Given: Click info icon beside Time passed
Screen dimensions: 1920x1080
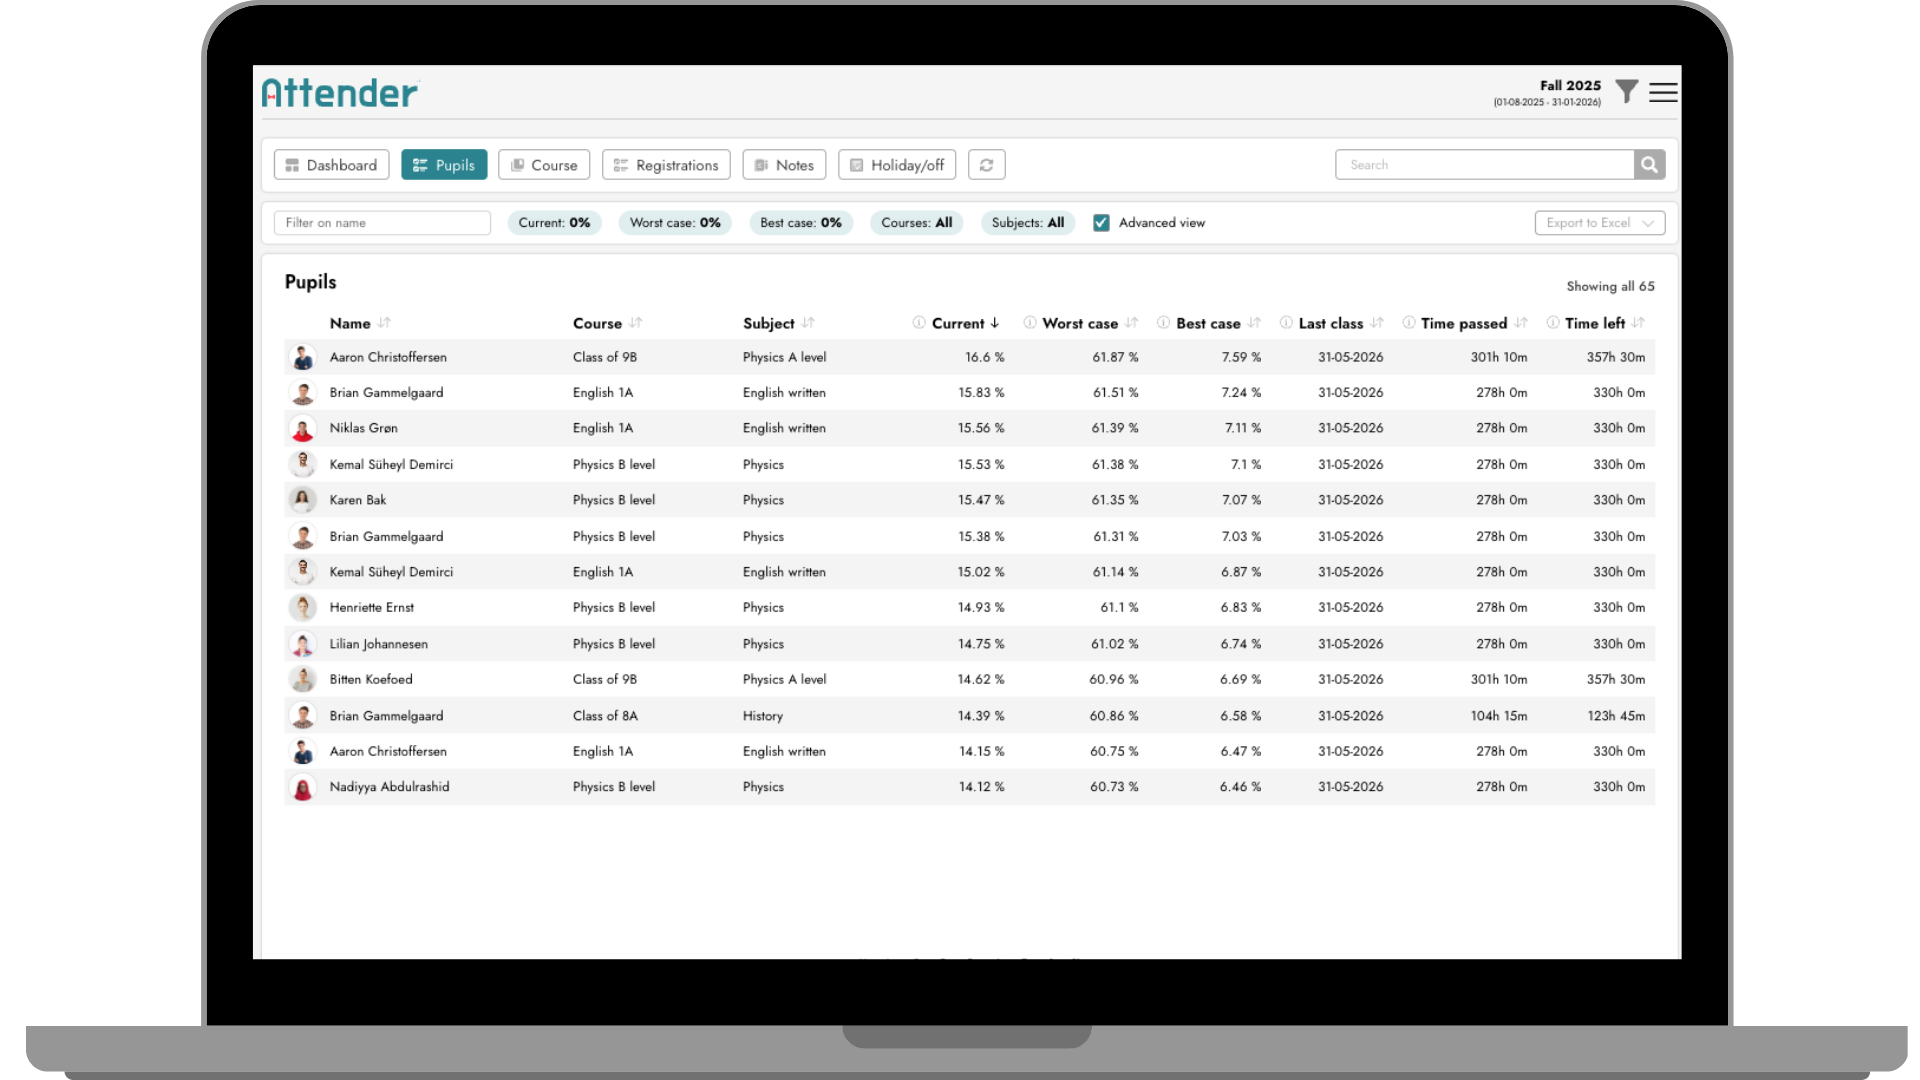Looking at the screenshot, I should coord(1408,323).
